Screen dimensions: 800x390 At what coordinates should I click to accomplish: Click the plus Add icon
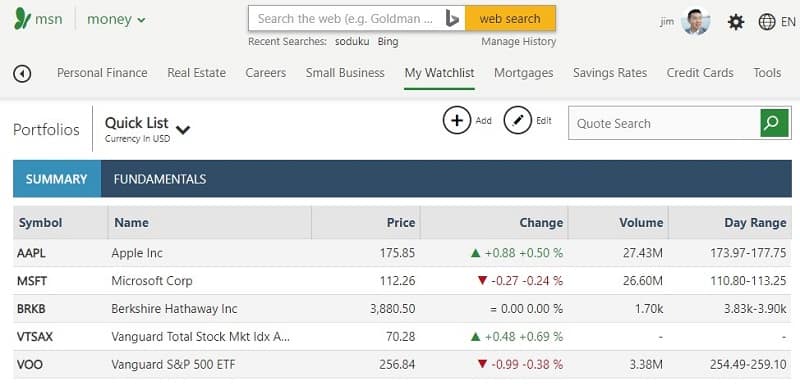tap(457, 120)
